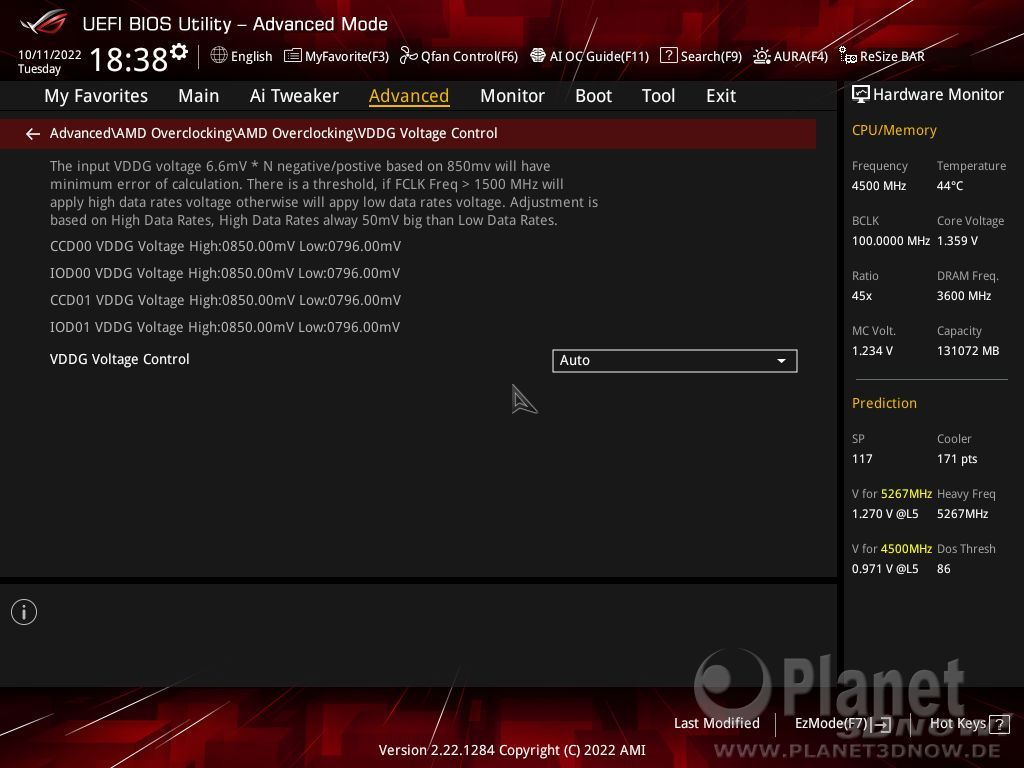
Task: Open MyFavorite(F3) list icon
Action: click(x=293, y=56)
